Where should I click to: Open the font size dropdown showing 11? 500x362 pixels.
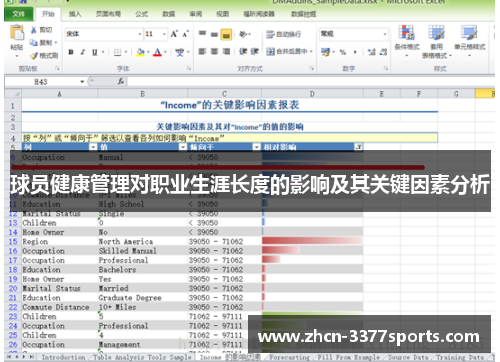tap(164, 34)
